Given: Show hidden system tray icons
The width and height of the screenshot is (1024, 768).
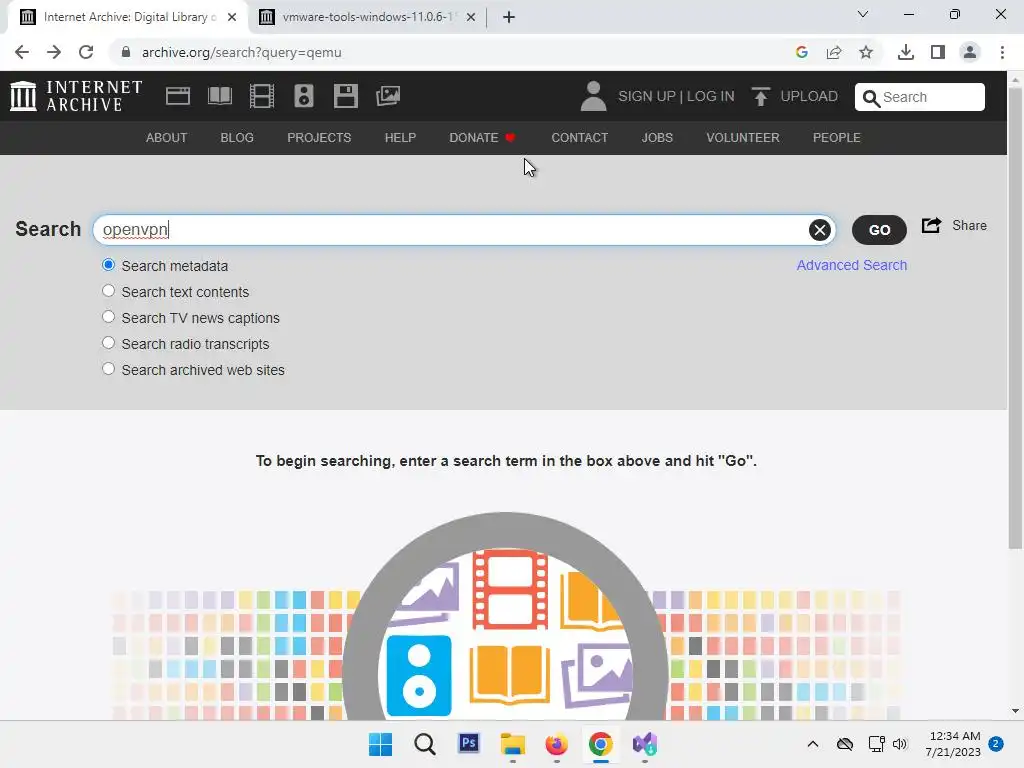Looking at the screenshot, I should (x=812, y=744).
